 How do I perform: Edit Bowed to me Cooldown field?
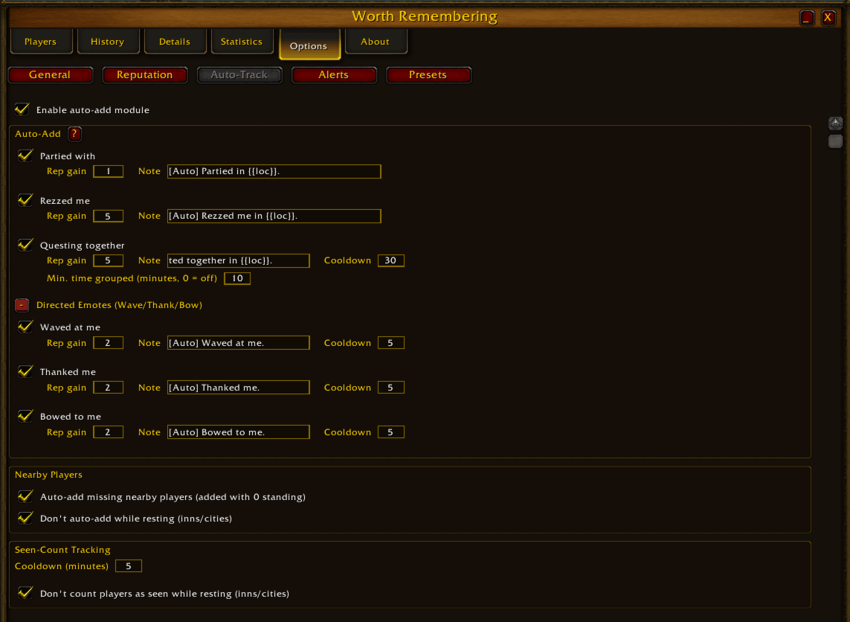point(391,432)
